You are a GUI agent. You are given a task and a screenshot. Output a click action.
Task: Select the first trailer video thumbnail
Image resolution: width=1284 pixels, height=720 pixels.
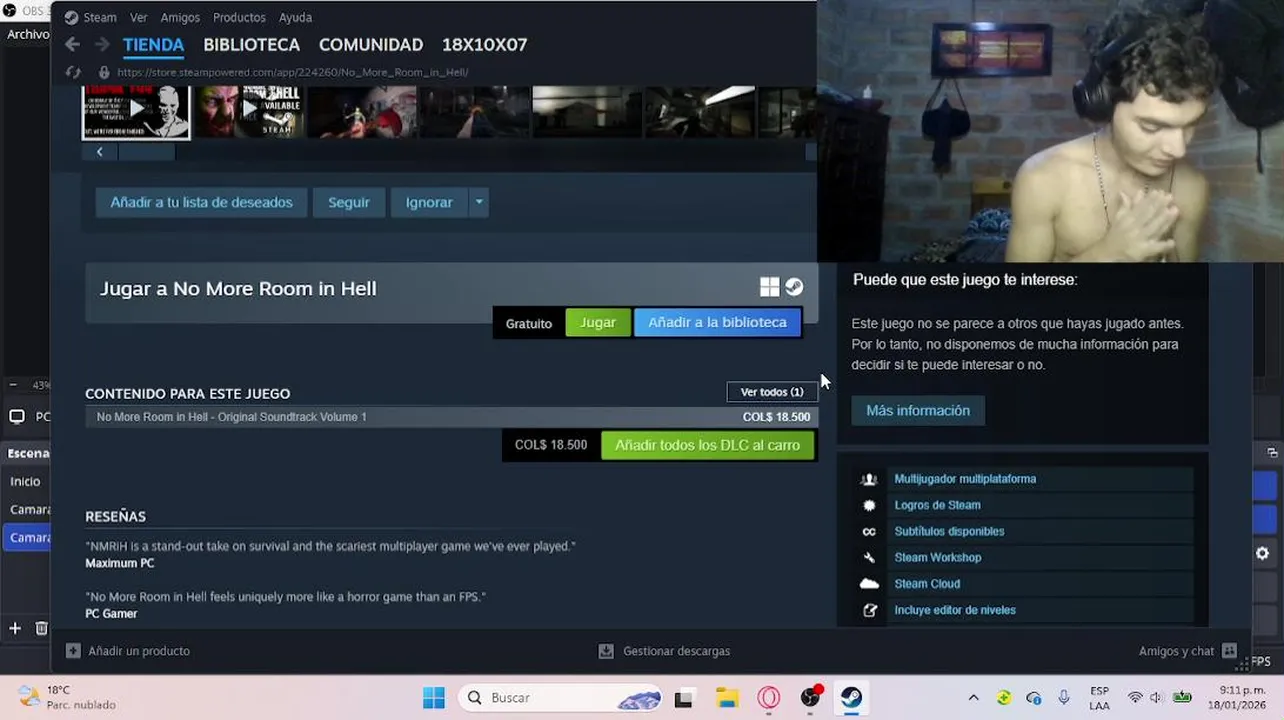(x=136, y=111)
